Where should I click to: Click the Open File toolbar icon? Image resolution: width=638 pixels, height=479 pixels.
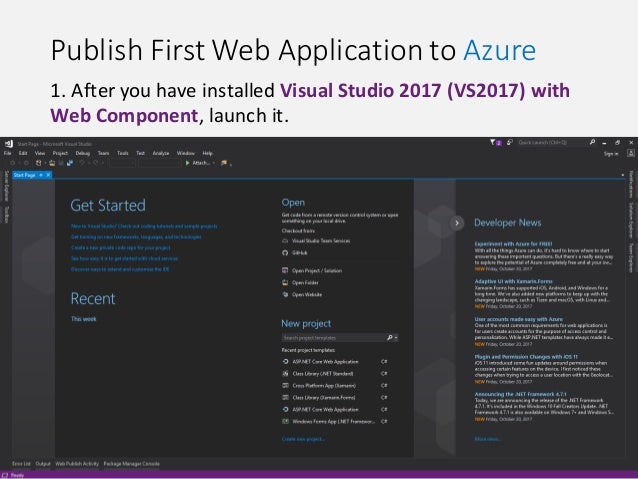coord(52,163)
